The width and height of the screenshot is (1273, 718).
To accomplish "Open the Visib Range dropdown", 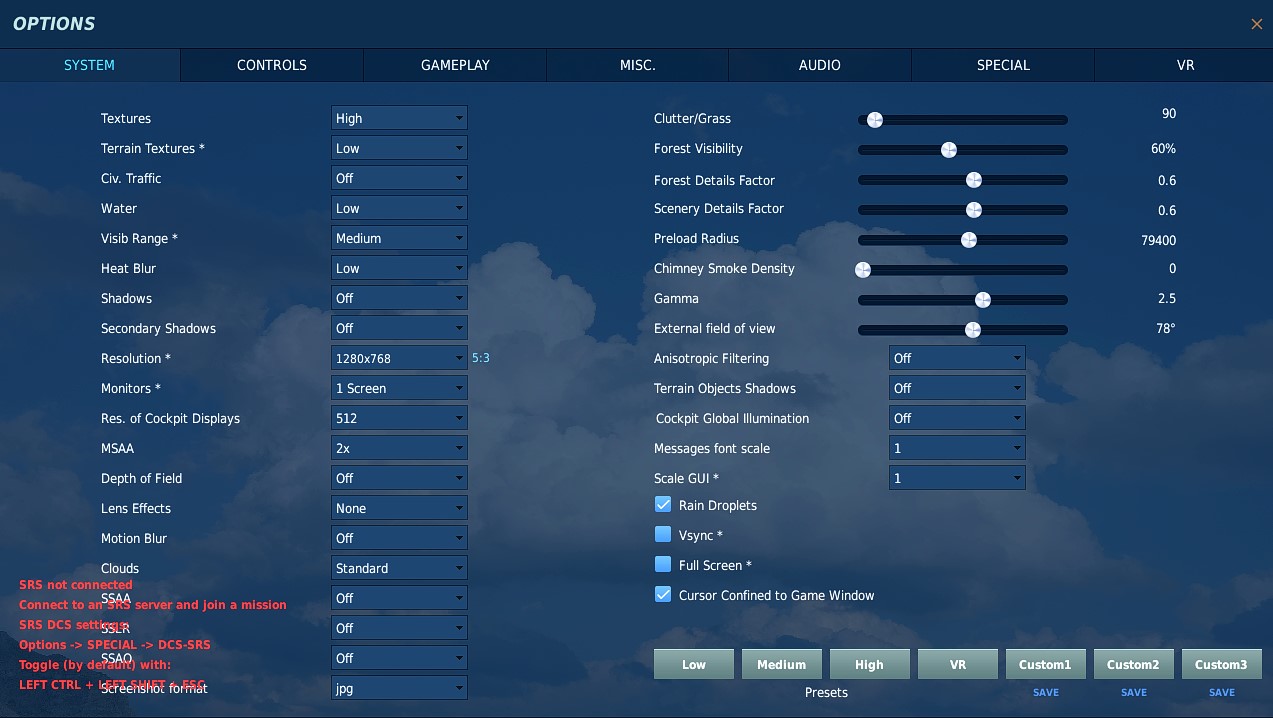I will [x=399, y=238].
